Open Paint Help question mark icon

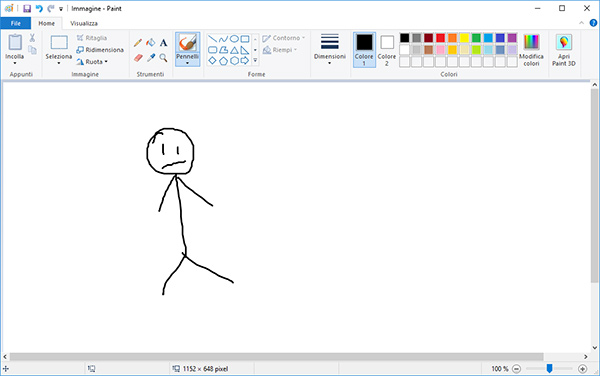[593, 23]
